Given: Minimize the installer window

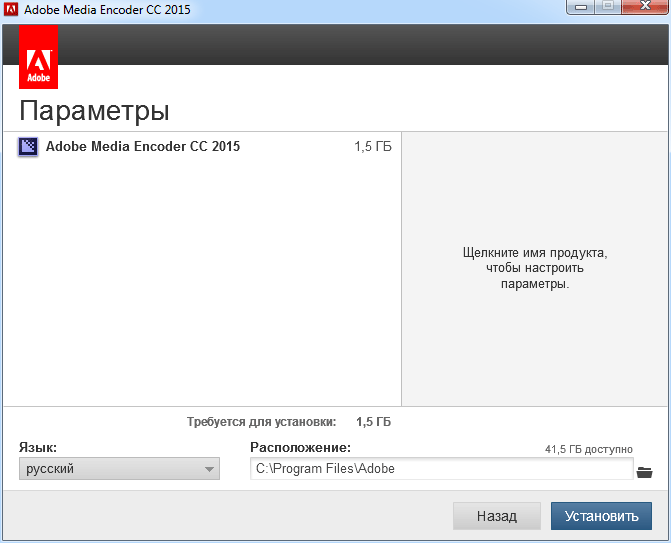Looking at the screenshot, I should tap(581, 7).
